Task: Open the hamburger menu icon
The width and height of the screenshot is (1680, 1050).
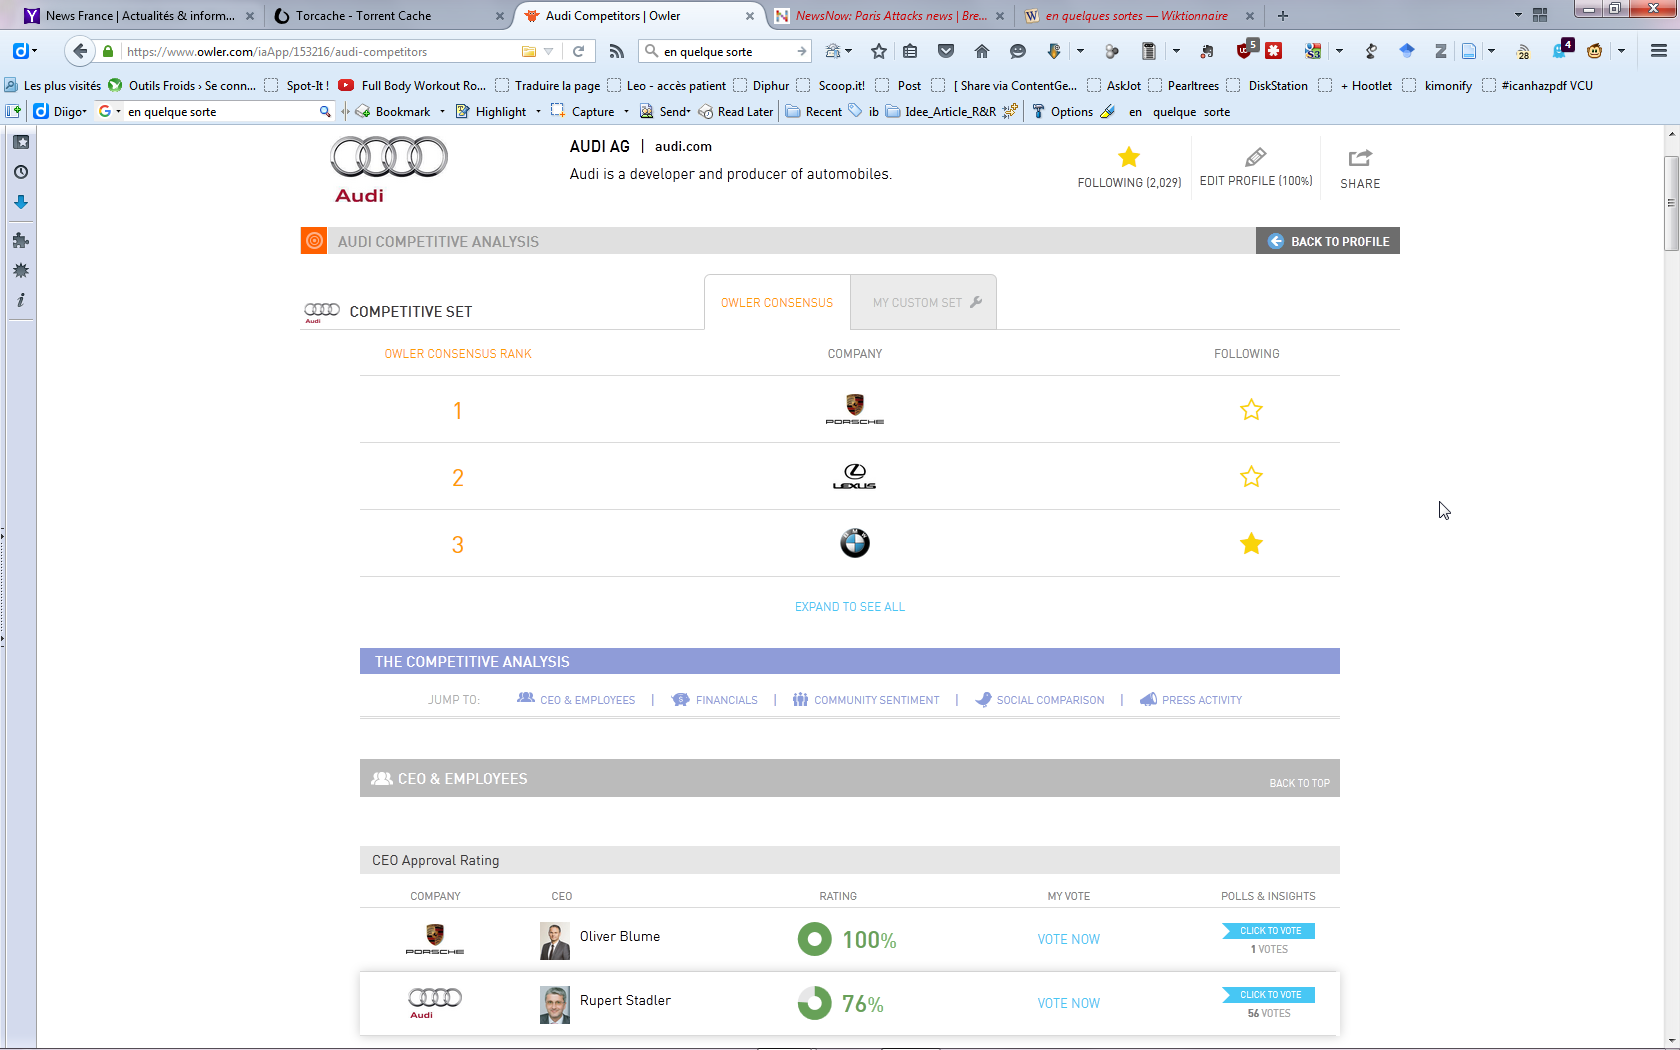Action: click(1659, 51)
